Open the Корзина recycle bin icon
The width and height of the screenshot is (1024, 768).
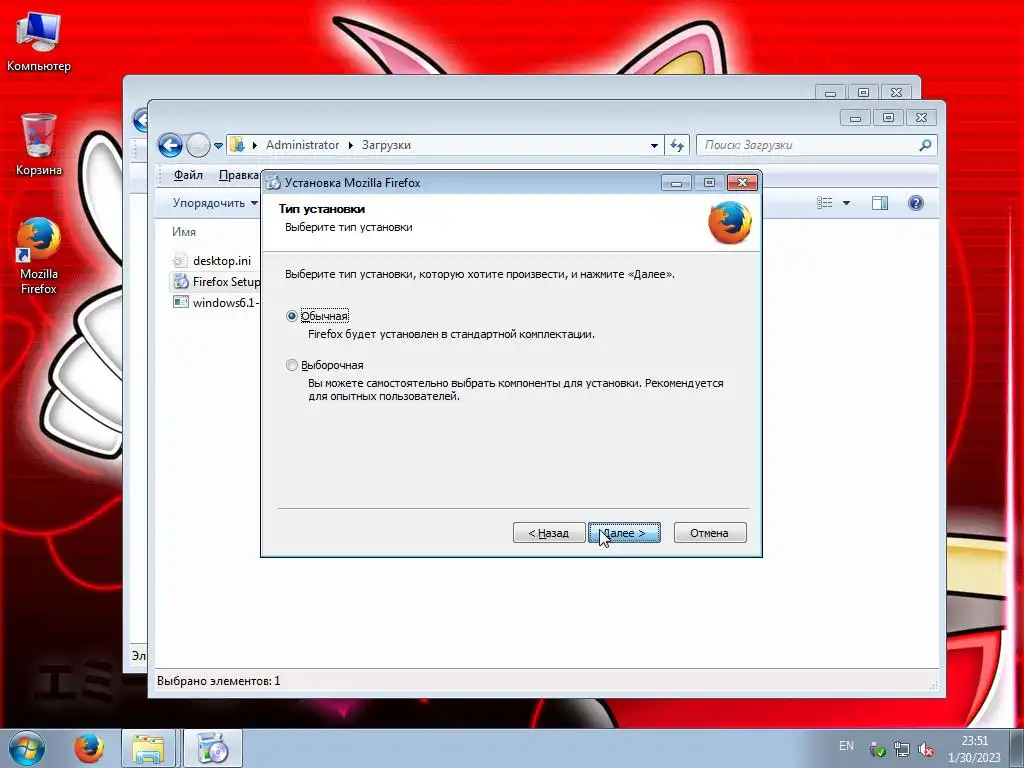[39, 144]
